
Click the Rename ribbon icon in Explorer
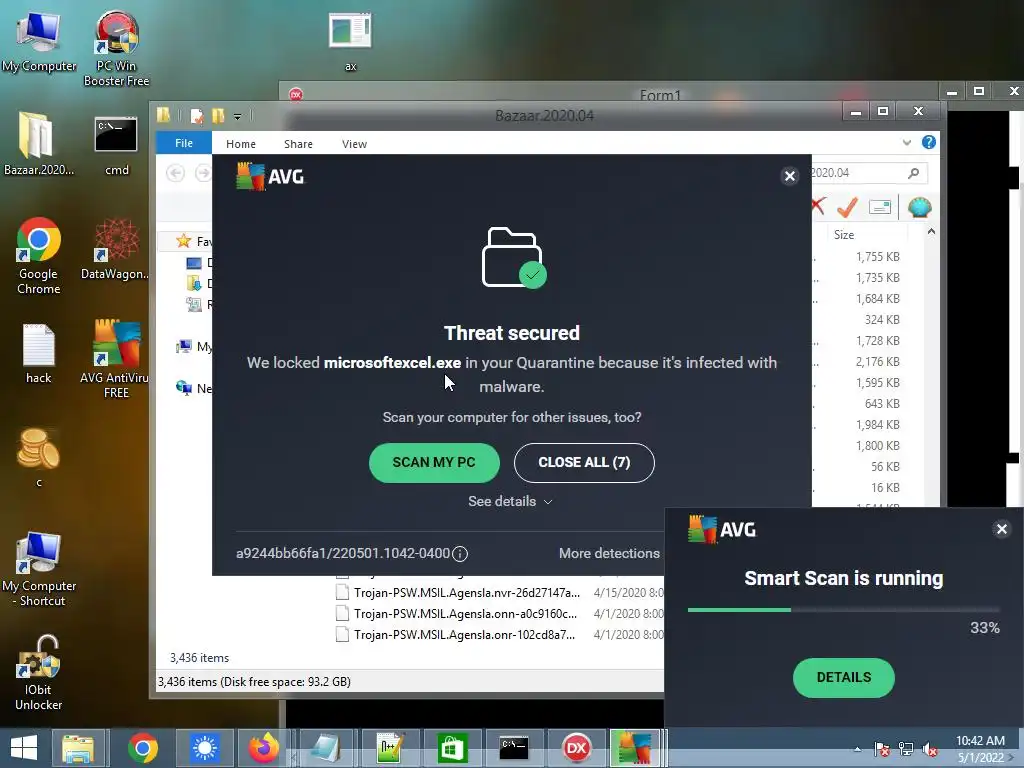(880, 207)
